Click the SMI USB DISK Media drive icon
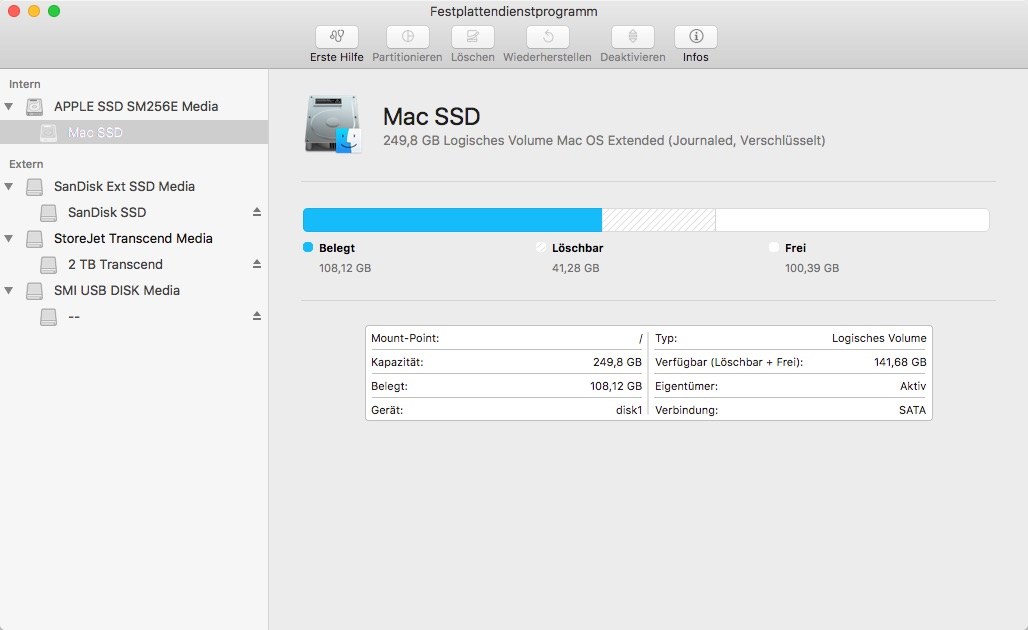This screenshot has height=630, width=1028. pos(35,291)
